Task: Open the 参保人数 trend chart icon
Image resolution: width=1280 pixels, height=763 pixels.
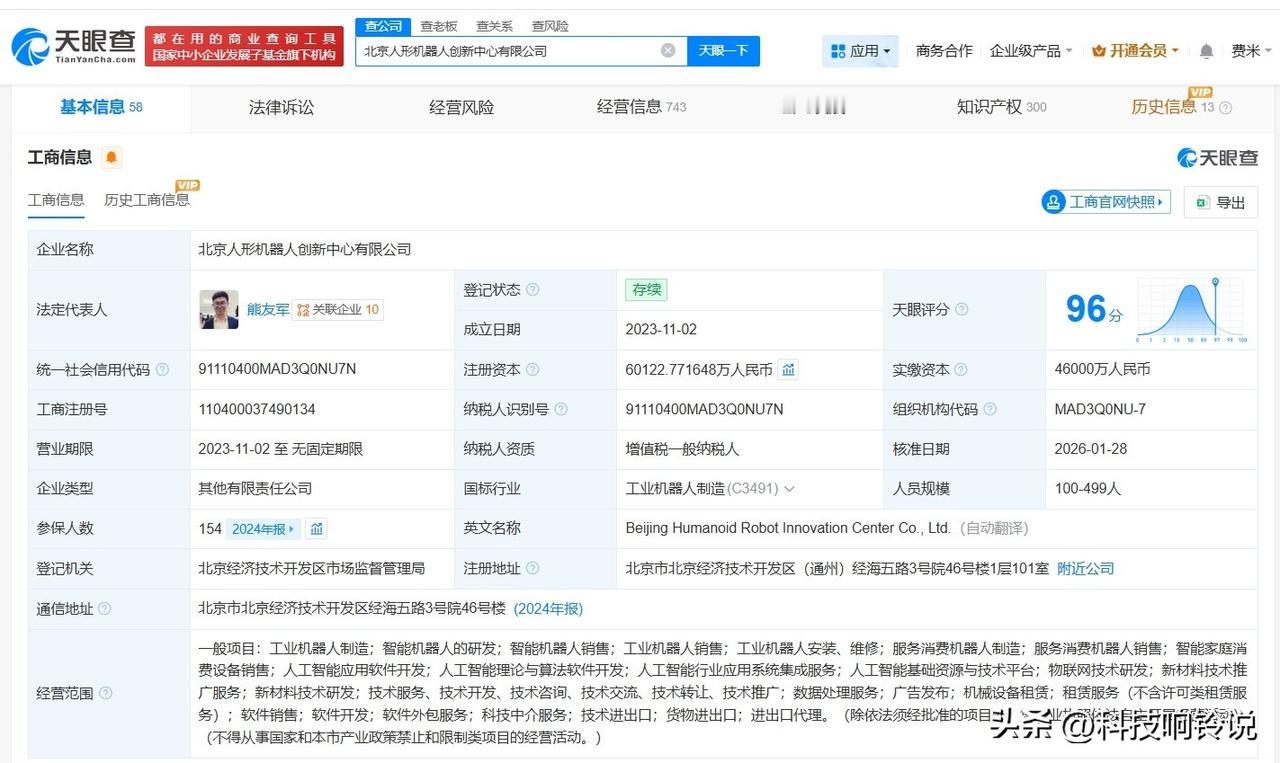Action: point(316,529)
